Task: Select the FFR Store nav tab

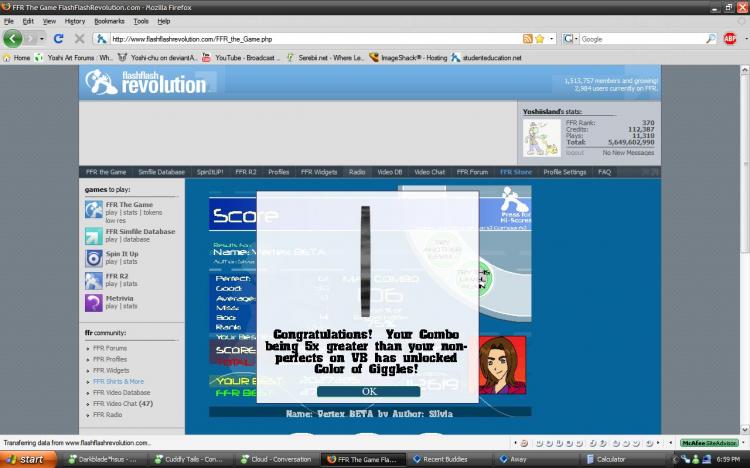Action: (515, 172)
